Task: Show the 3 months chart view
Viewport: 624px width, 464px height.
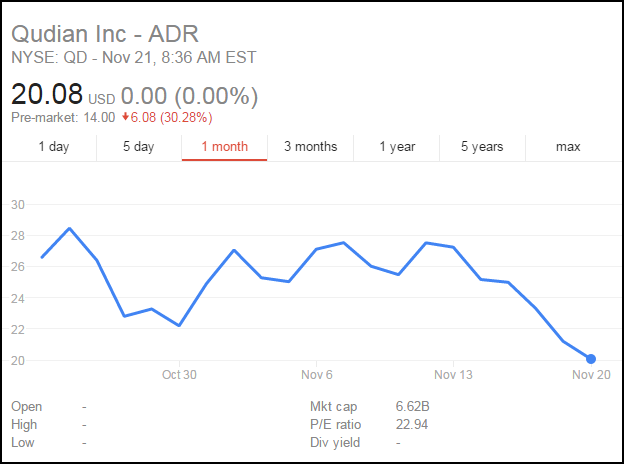Action: pyautogui.click(x=310, y=147)
